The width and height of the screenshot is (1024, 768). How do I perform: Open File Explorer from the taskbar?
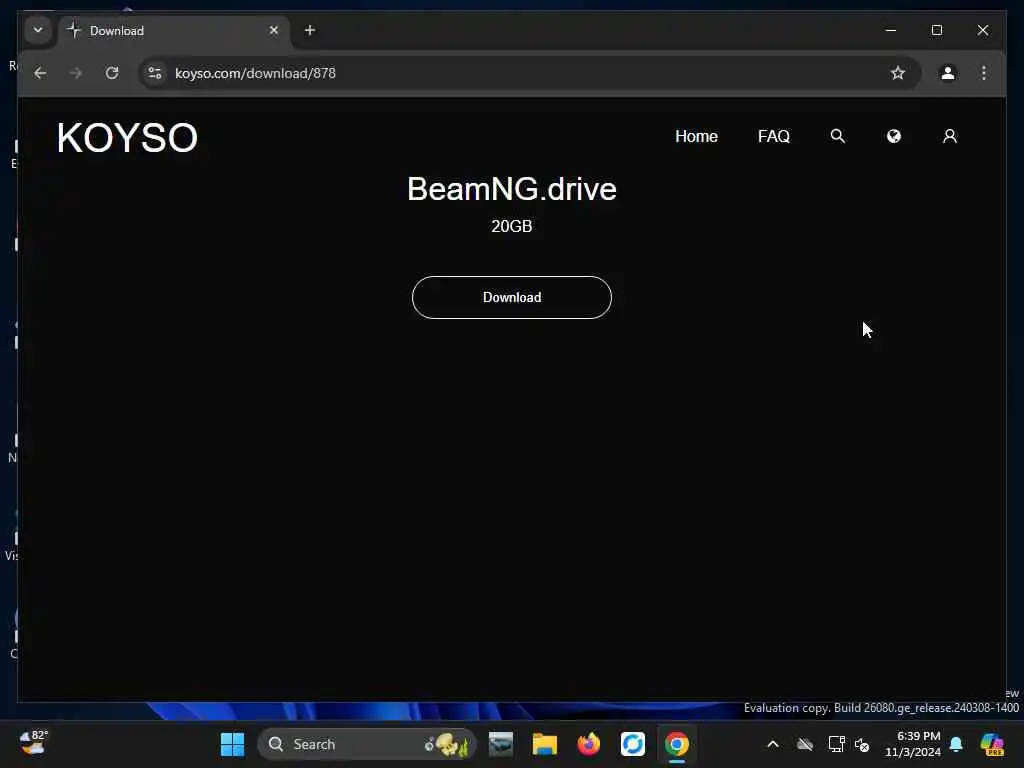545,744
